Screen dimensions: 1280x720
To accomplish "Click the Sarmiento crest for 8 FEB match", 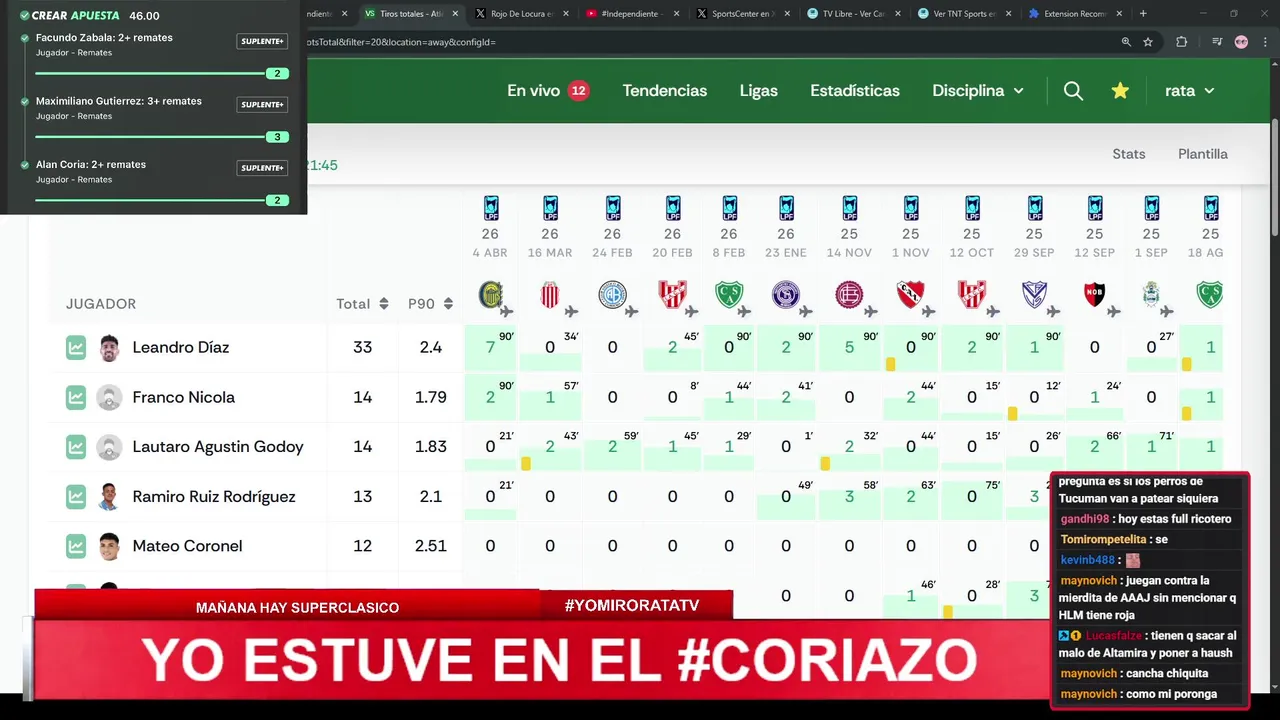I will pos(729,294).
